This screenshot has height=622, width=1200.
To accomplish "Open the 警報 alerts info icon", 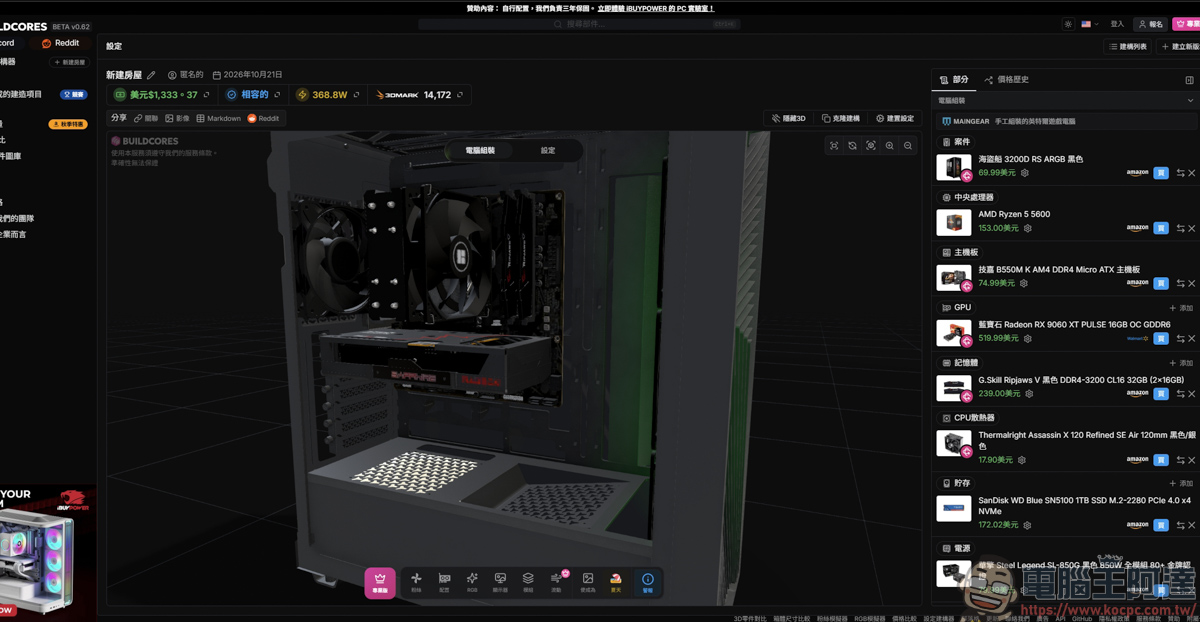I will [x=647, y=581].
